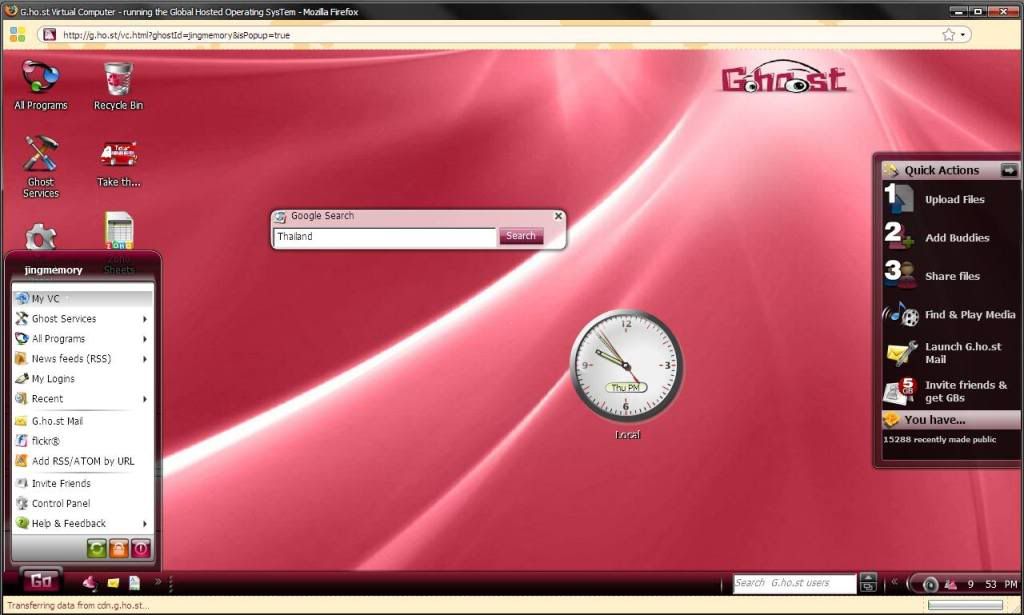Click the You have... section header

950,420
